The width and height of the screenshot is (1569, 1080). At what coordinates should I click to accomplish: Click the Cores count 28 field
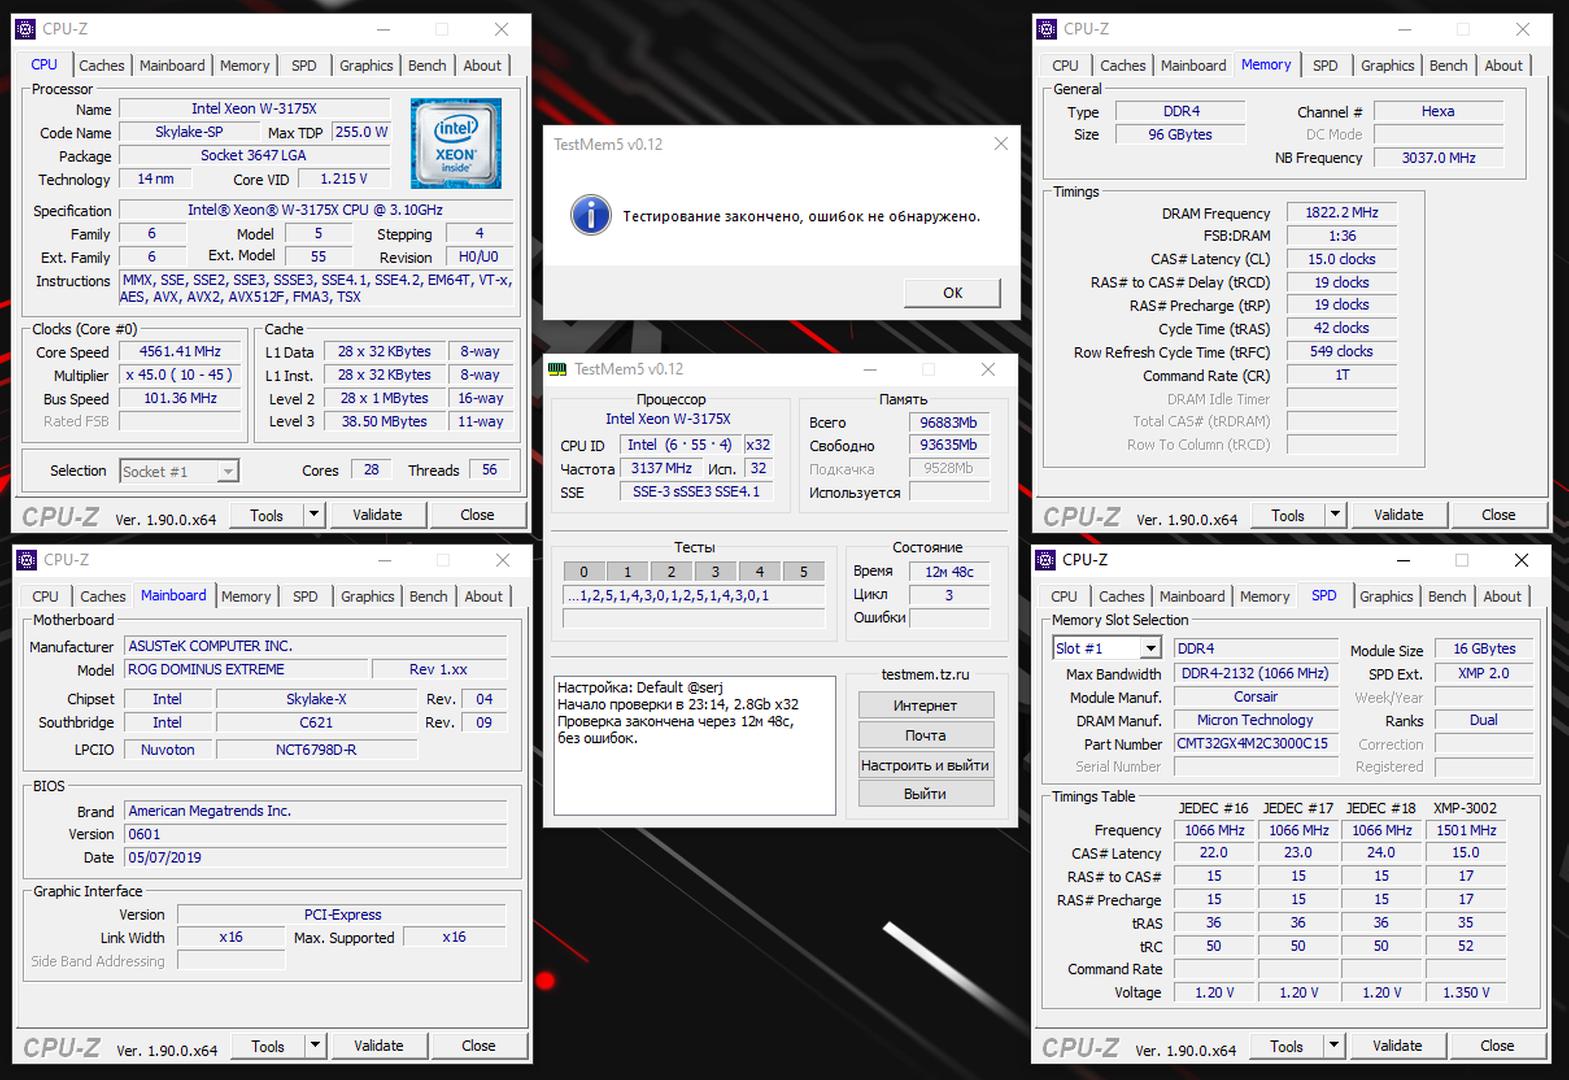[371, 470]
